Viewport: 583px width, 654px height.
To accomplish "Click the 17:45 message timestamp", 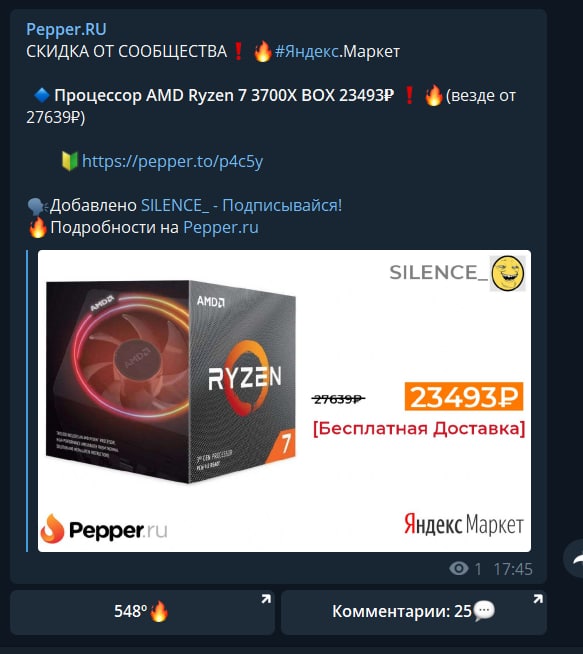I will click(513, 569).
